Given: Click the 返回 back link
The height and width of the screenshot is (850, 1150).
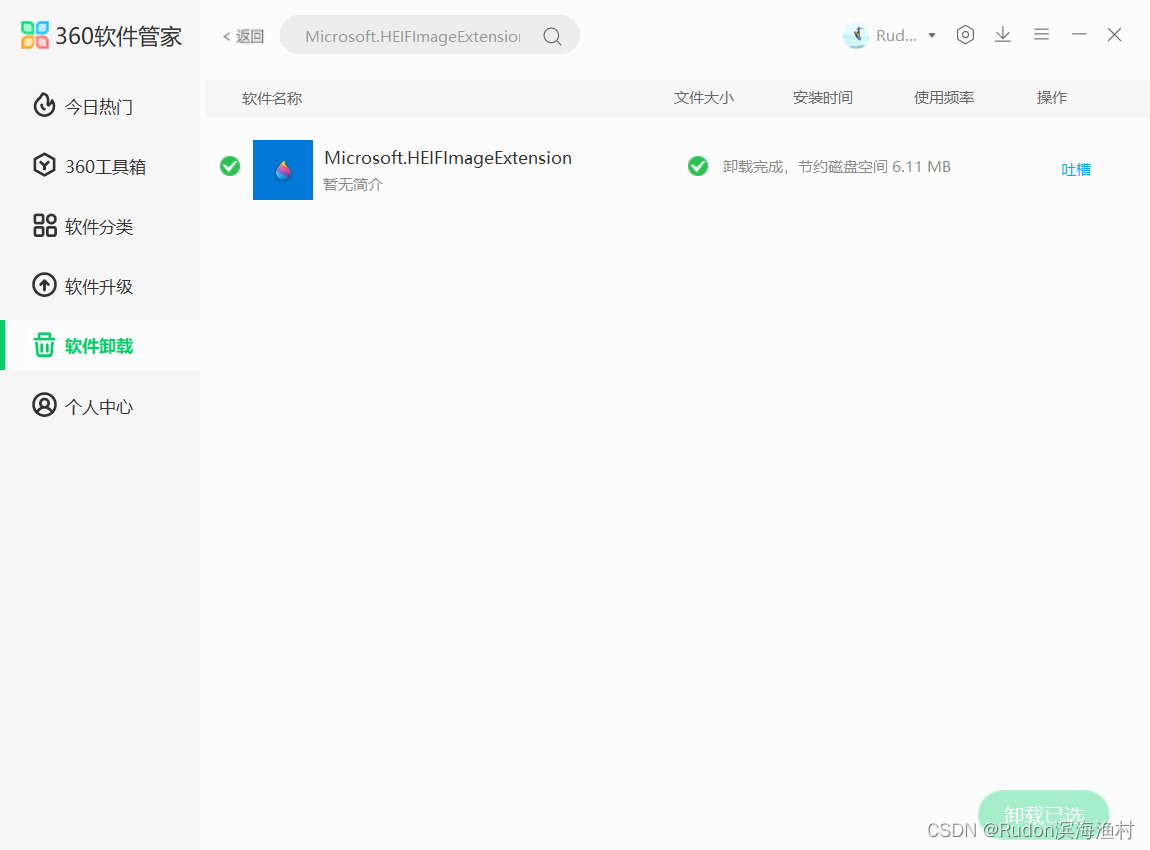Looking at the screenshot, I should point(243,37).
